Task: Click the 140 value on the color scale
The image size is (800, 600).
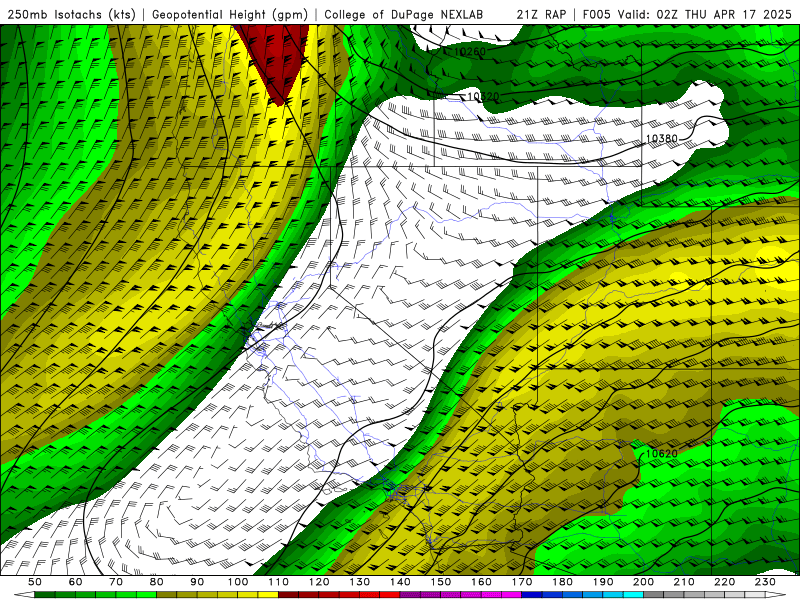Action: (x=400, y=582)
